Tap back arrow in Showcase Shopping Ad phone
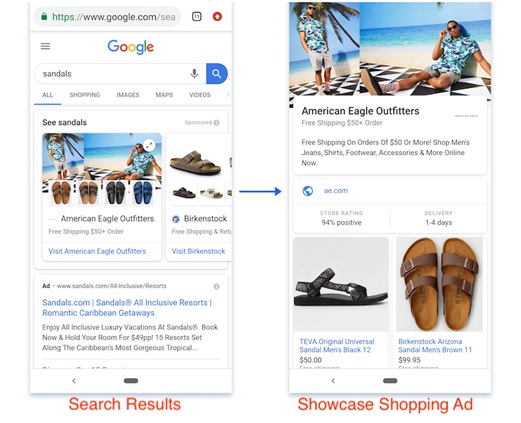 [333, 381]
